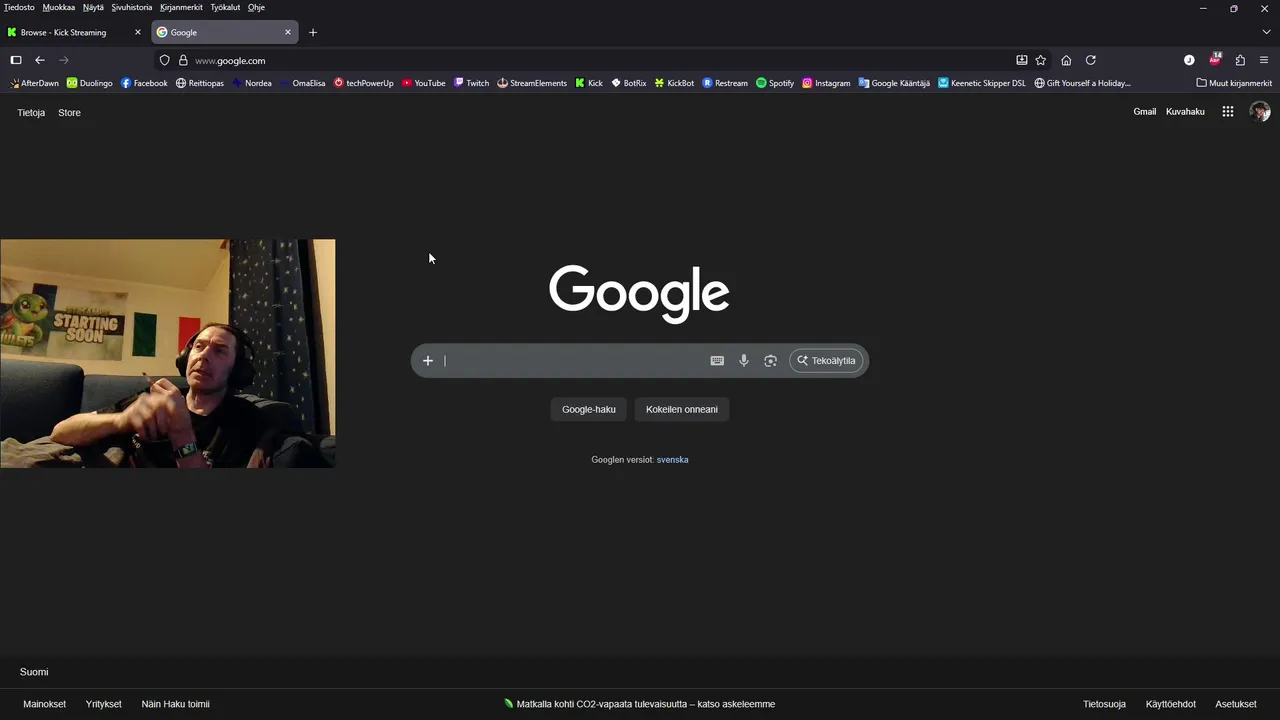Toggle the sidebar panel icon
Screen dimensions: 1280x720
[16, 60]
